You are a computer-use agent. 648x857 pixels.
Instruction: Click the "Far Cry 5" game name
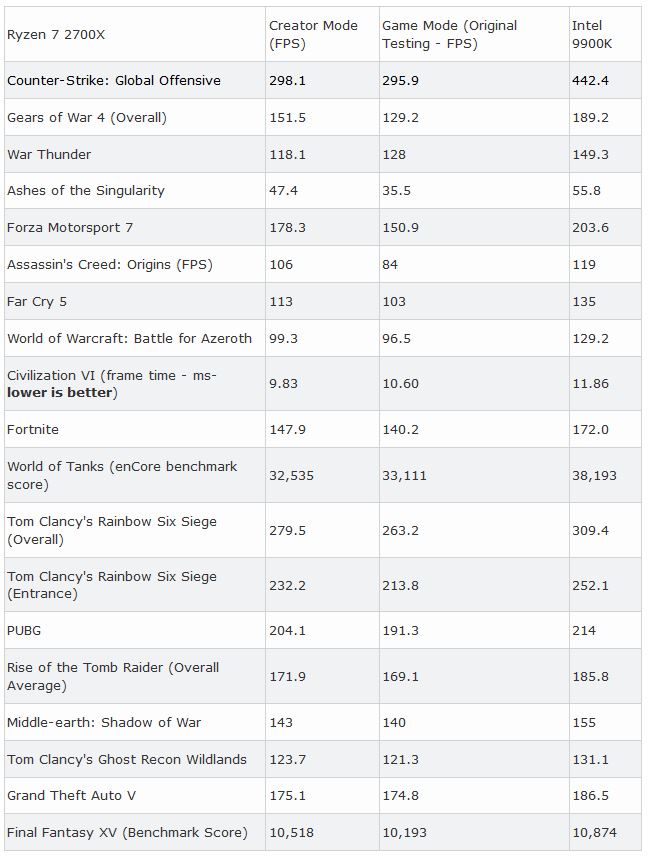click(x=37, y=301)
